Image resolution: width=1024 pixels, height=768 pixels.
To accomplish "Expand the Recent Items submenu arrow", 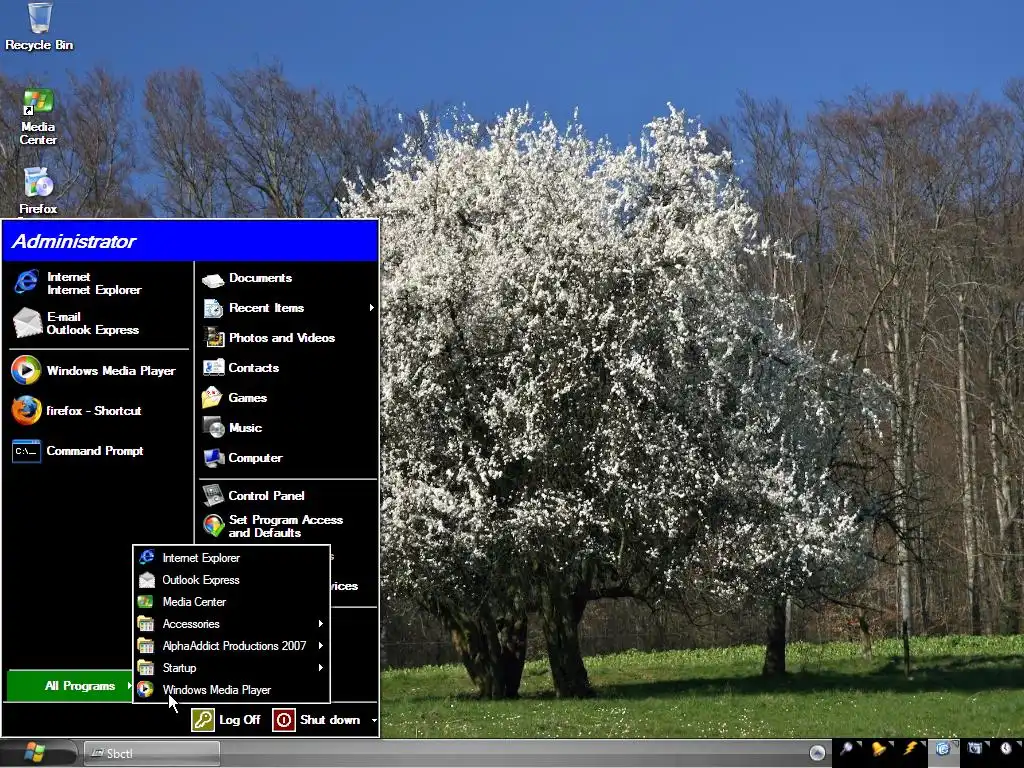I will (x=372, y=308).
